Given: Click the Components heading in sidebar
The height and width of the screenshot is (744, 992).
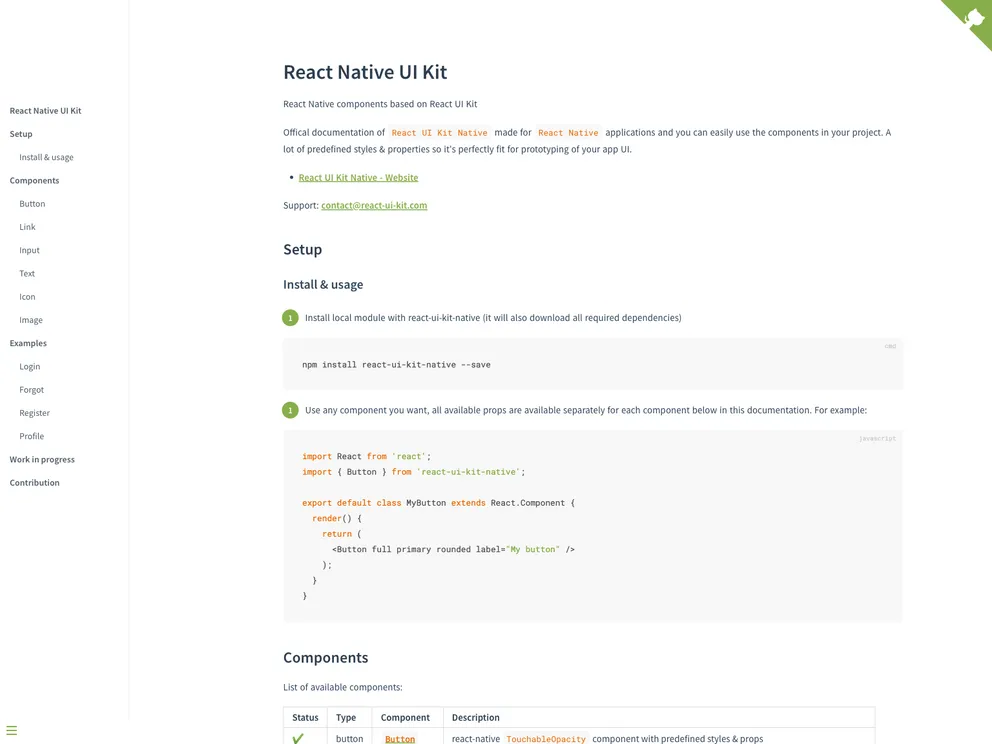Looking at the screenshot, I should [x=34, y=181].
